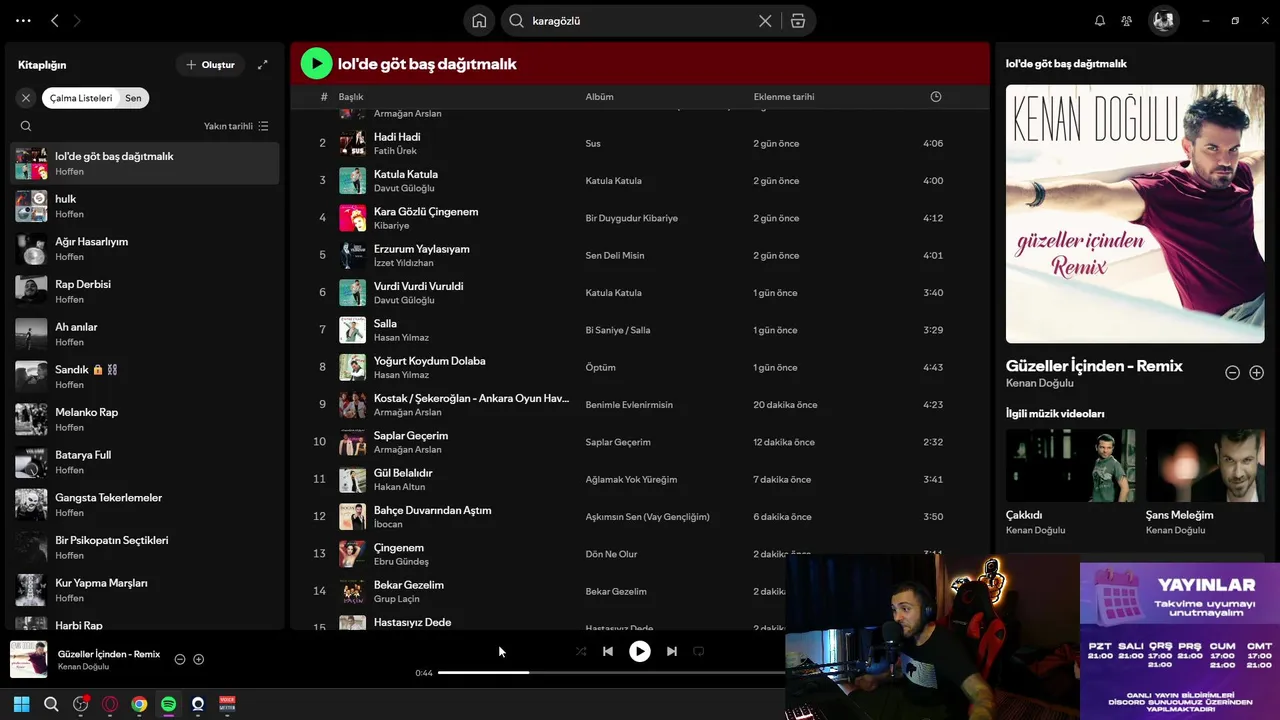Click Oluştur to create playlist

[x=209, y=65]
